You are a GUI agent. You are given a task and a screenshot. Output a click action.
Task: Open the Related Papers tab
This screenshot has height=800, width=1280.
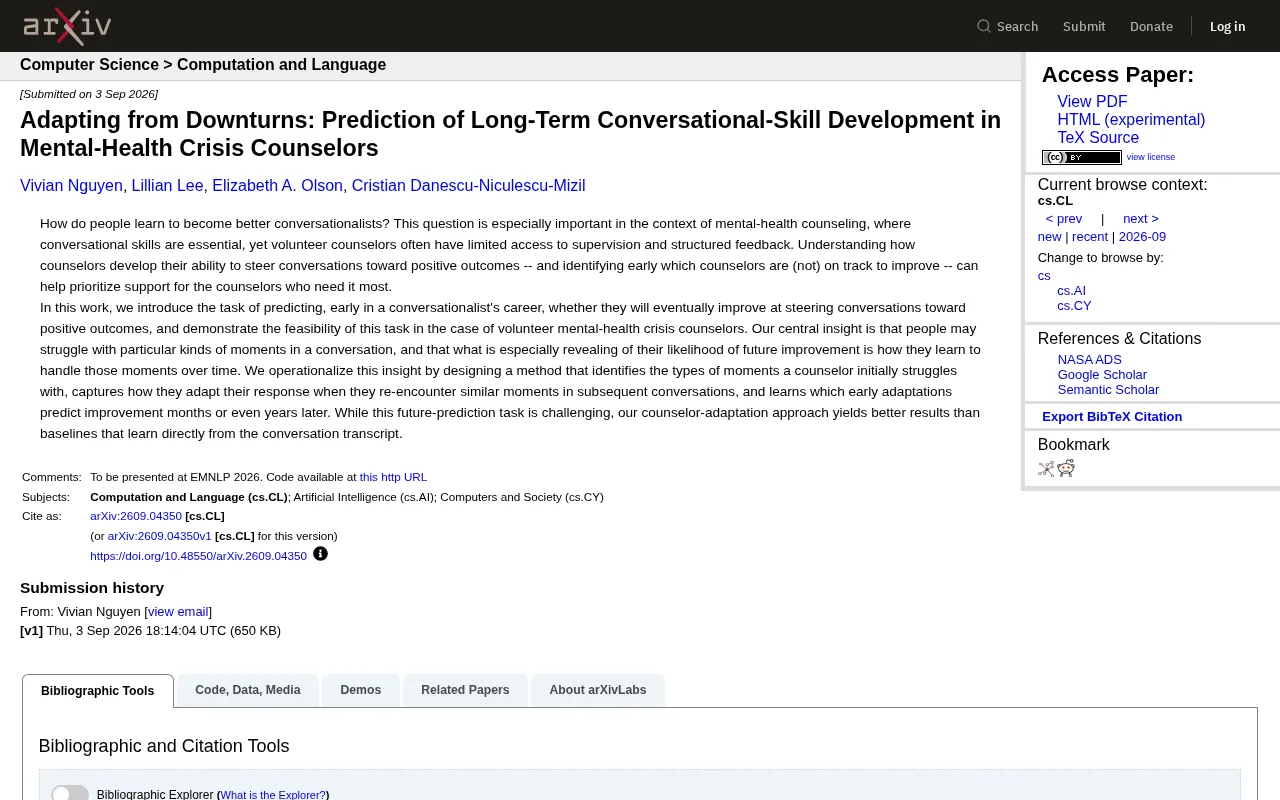[465, 690]
